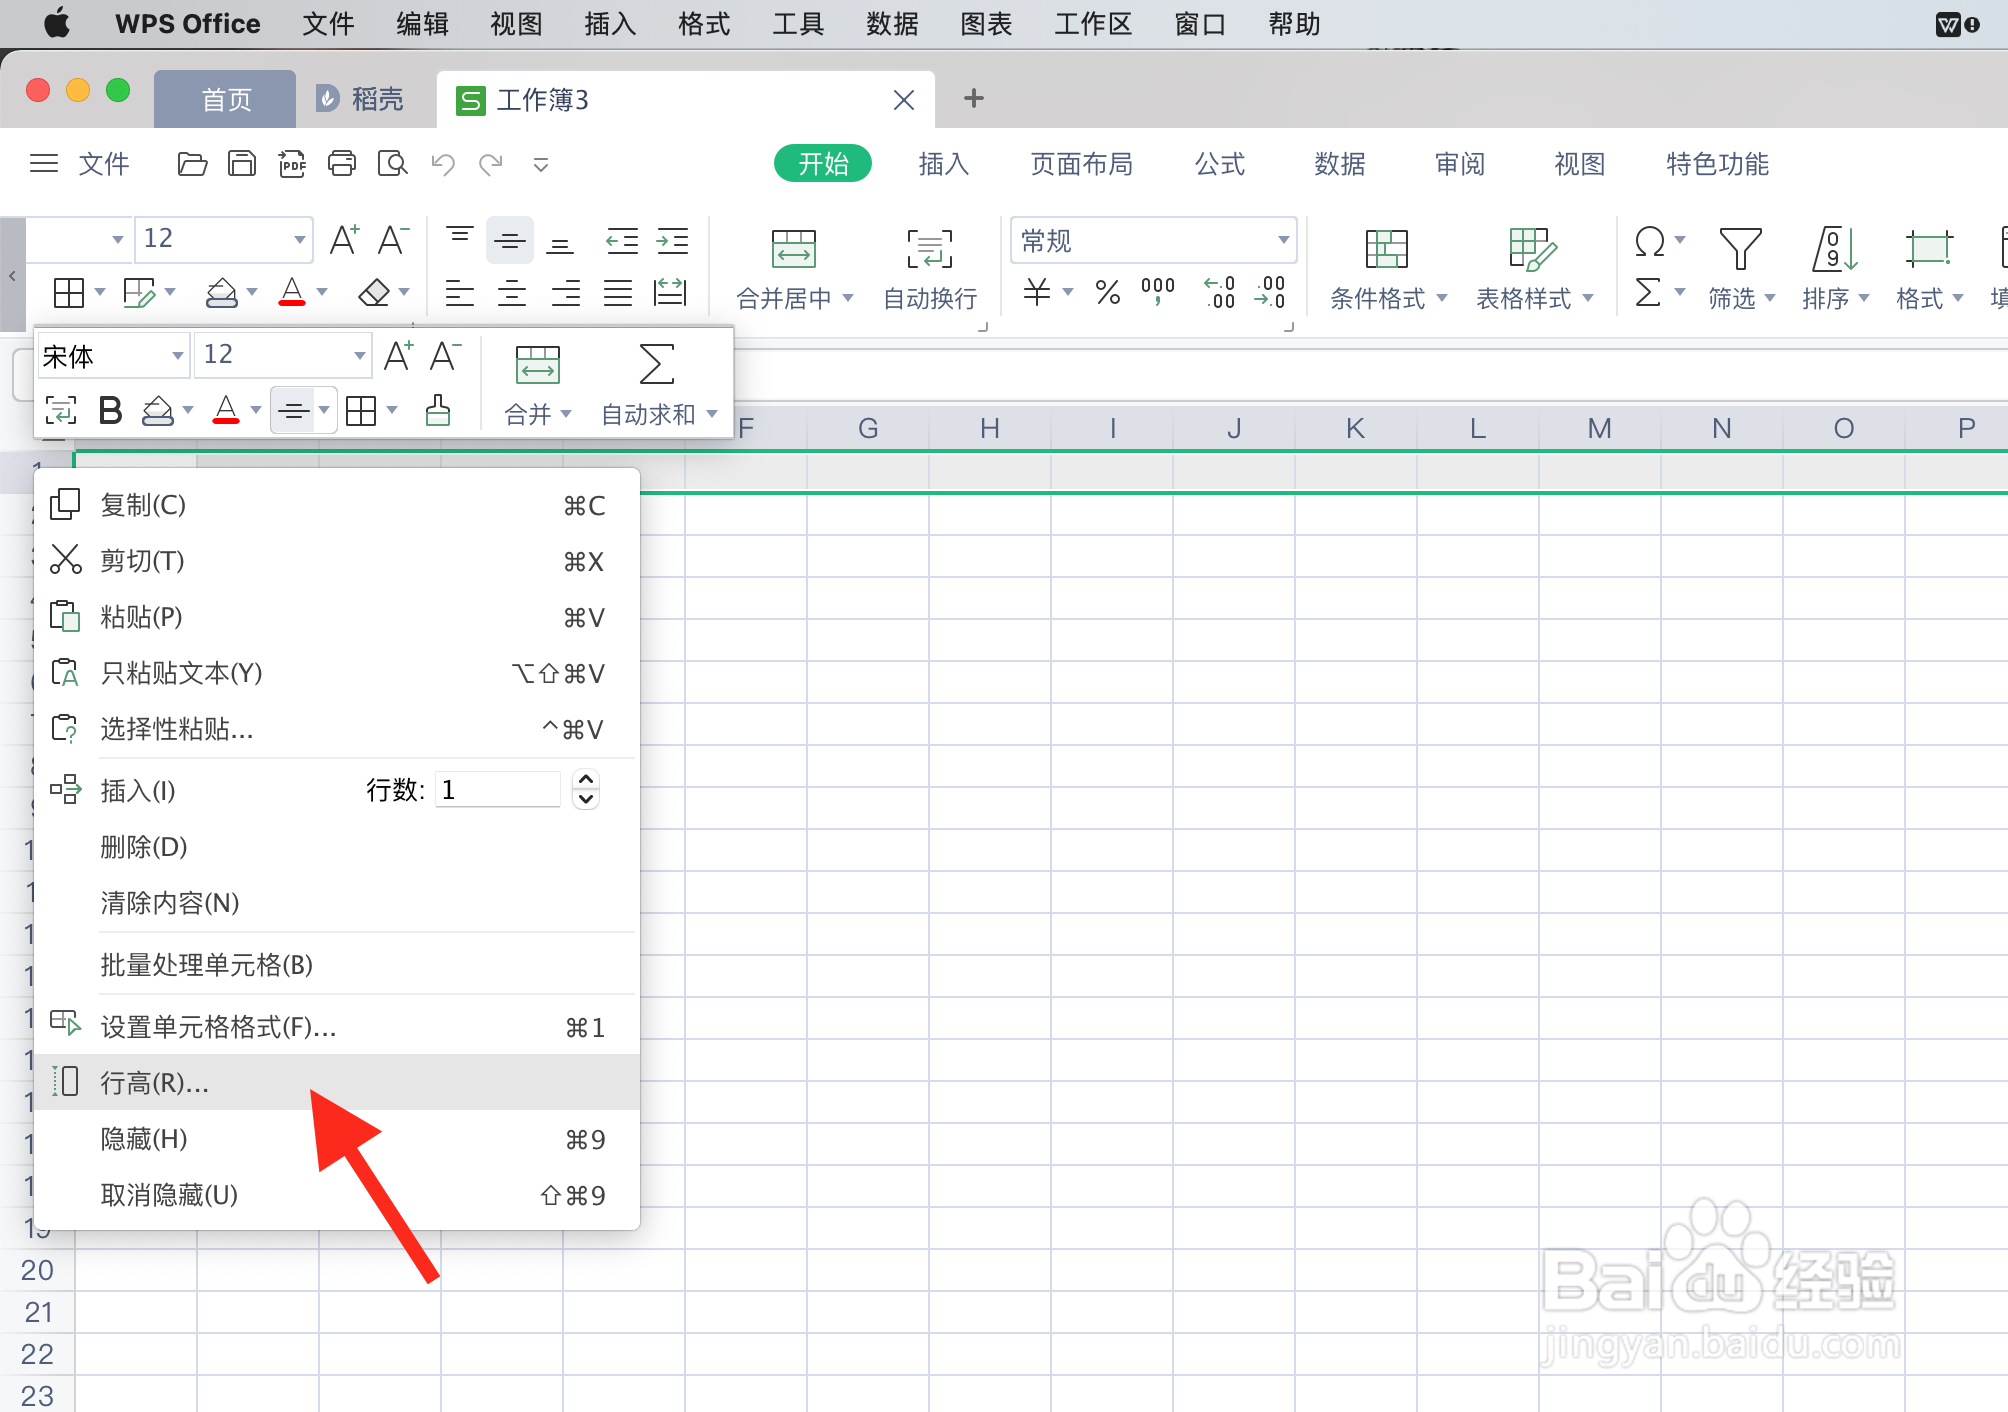
Task: Choose 行高(R)... in context menu
Action: [155, 1083]
